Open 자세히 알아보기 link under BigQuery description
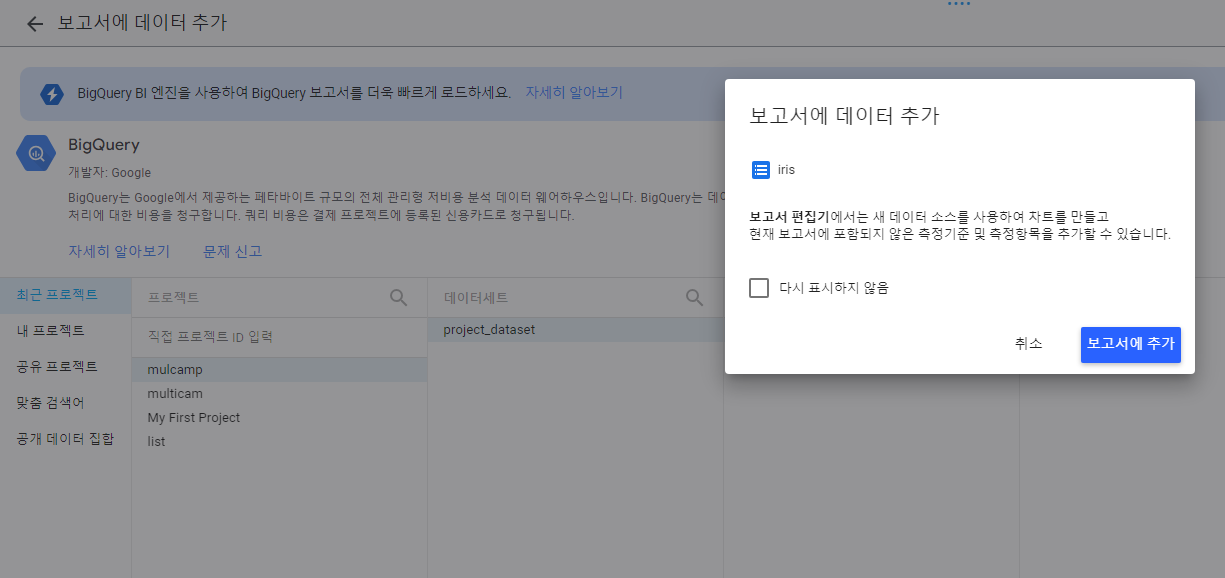This screenshot has width=1225, height=578. point(119,251)
